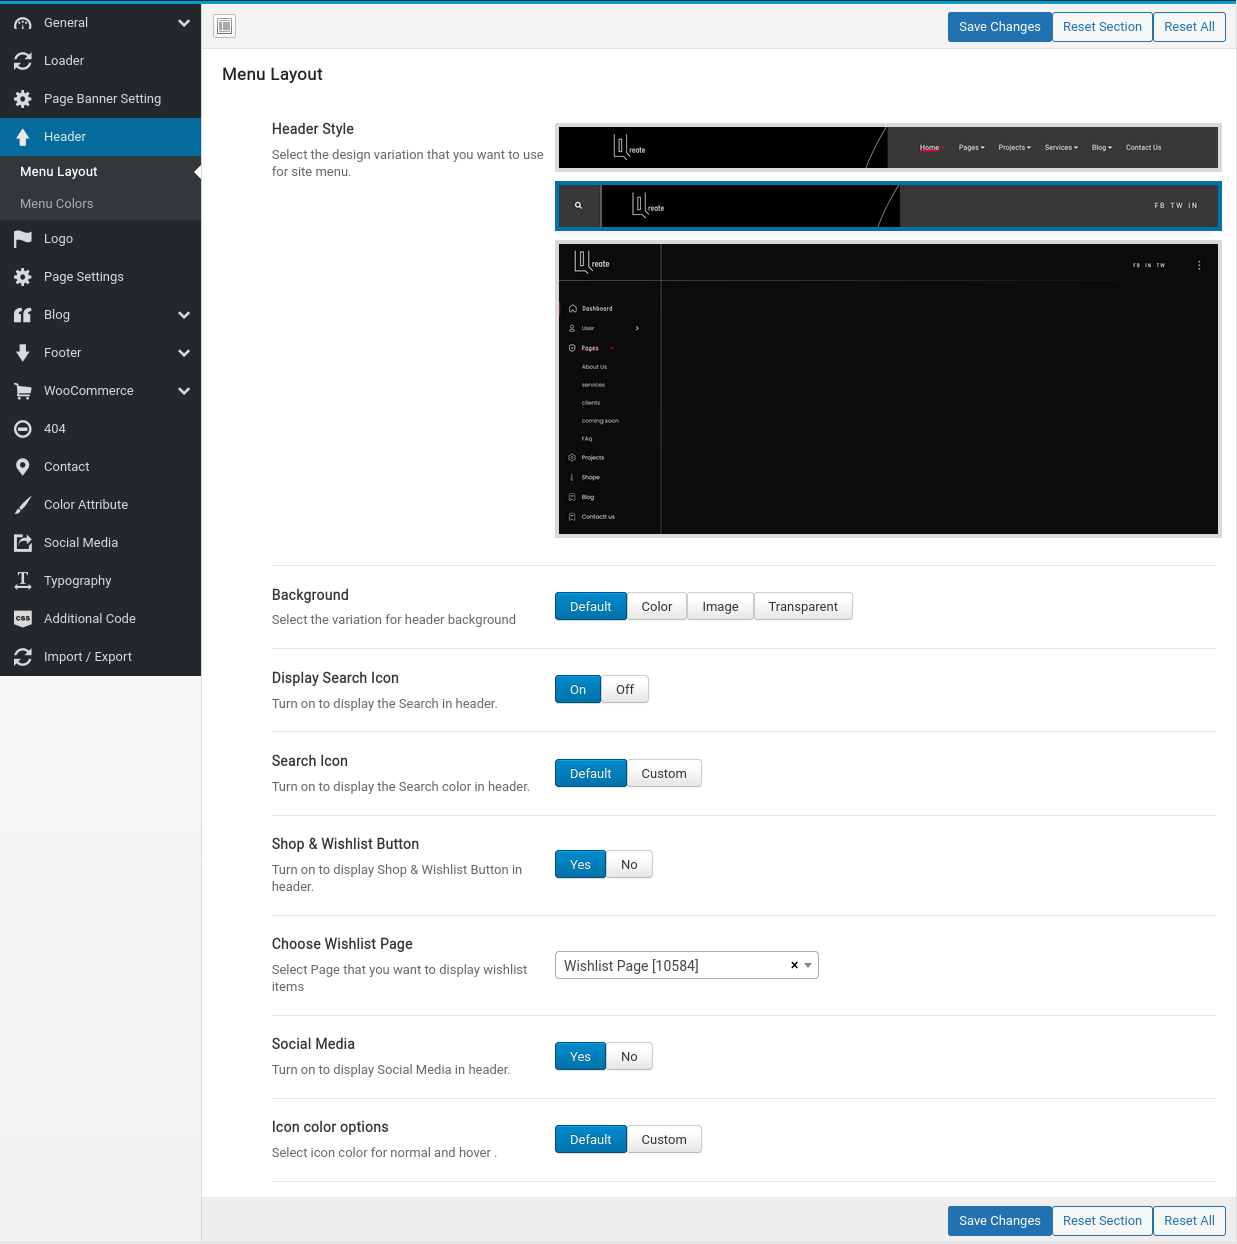The height and width of the screenshot is (1244, 1237).
Task: Click the Social Media share icon
Action: coord(23,543)
